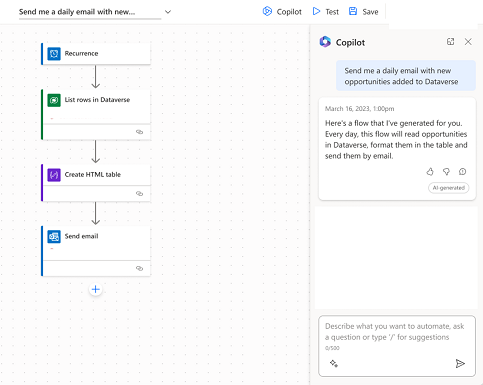This screenshot has width=483, height=385.
Task: Open the List rows in Dataverse step
Action: click(x=96, y=114)
